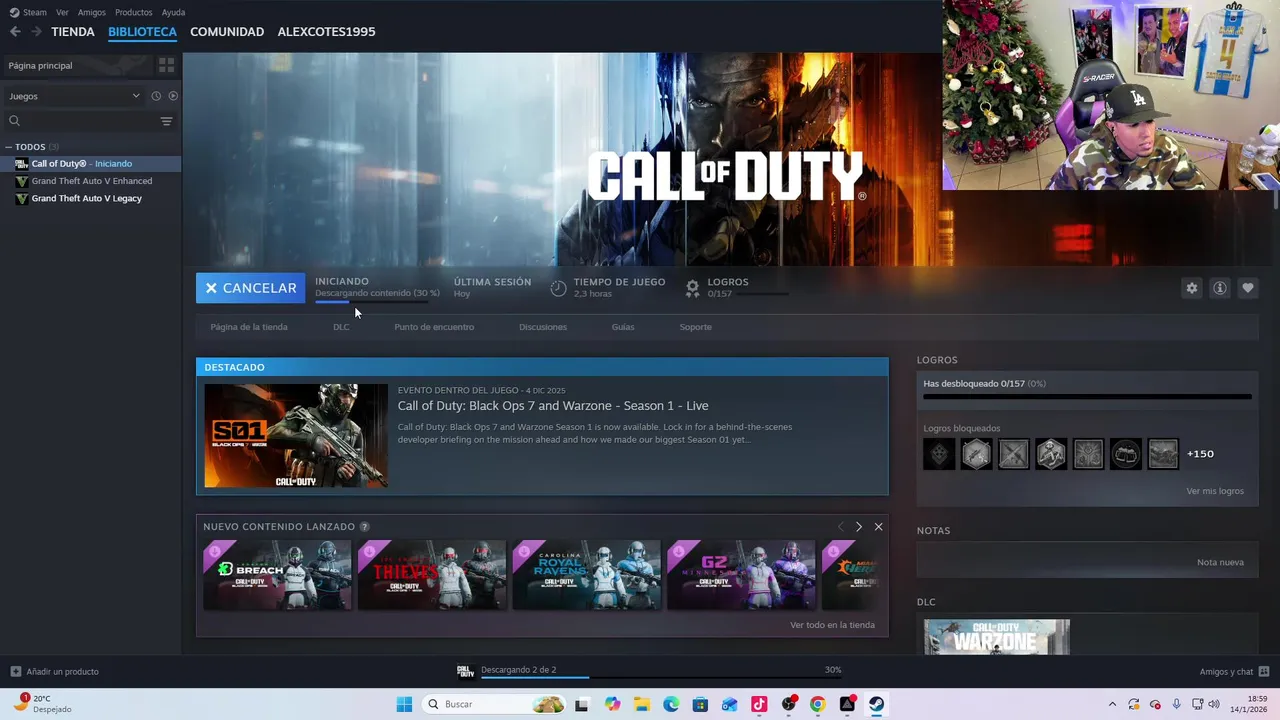Image resolution: width=1280 pixels, height=720 pixels.
Task: Click the S01 featured event thumbnail
Action: 296,436
